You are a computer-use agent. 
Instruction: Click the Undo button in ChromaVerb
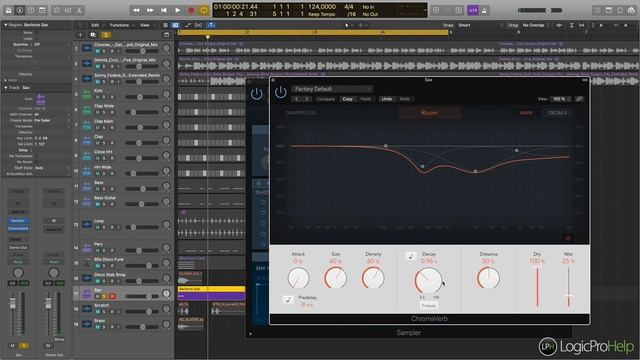(x=387, y=99)
